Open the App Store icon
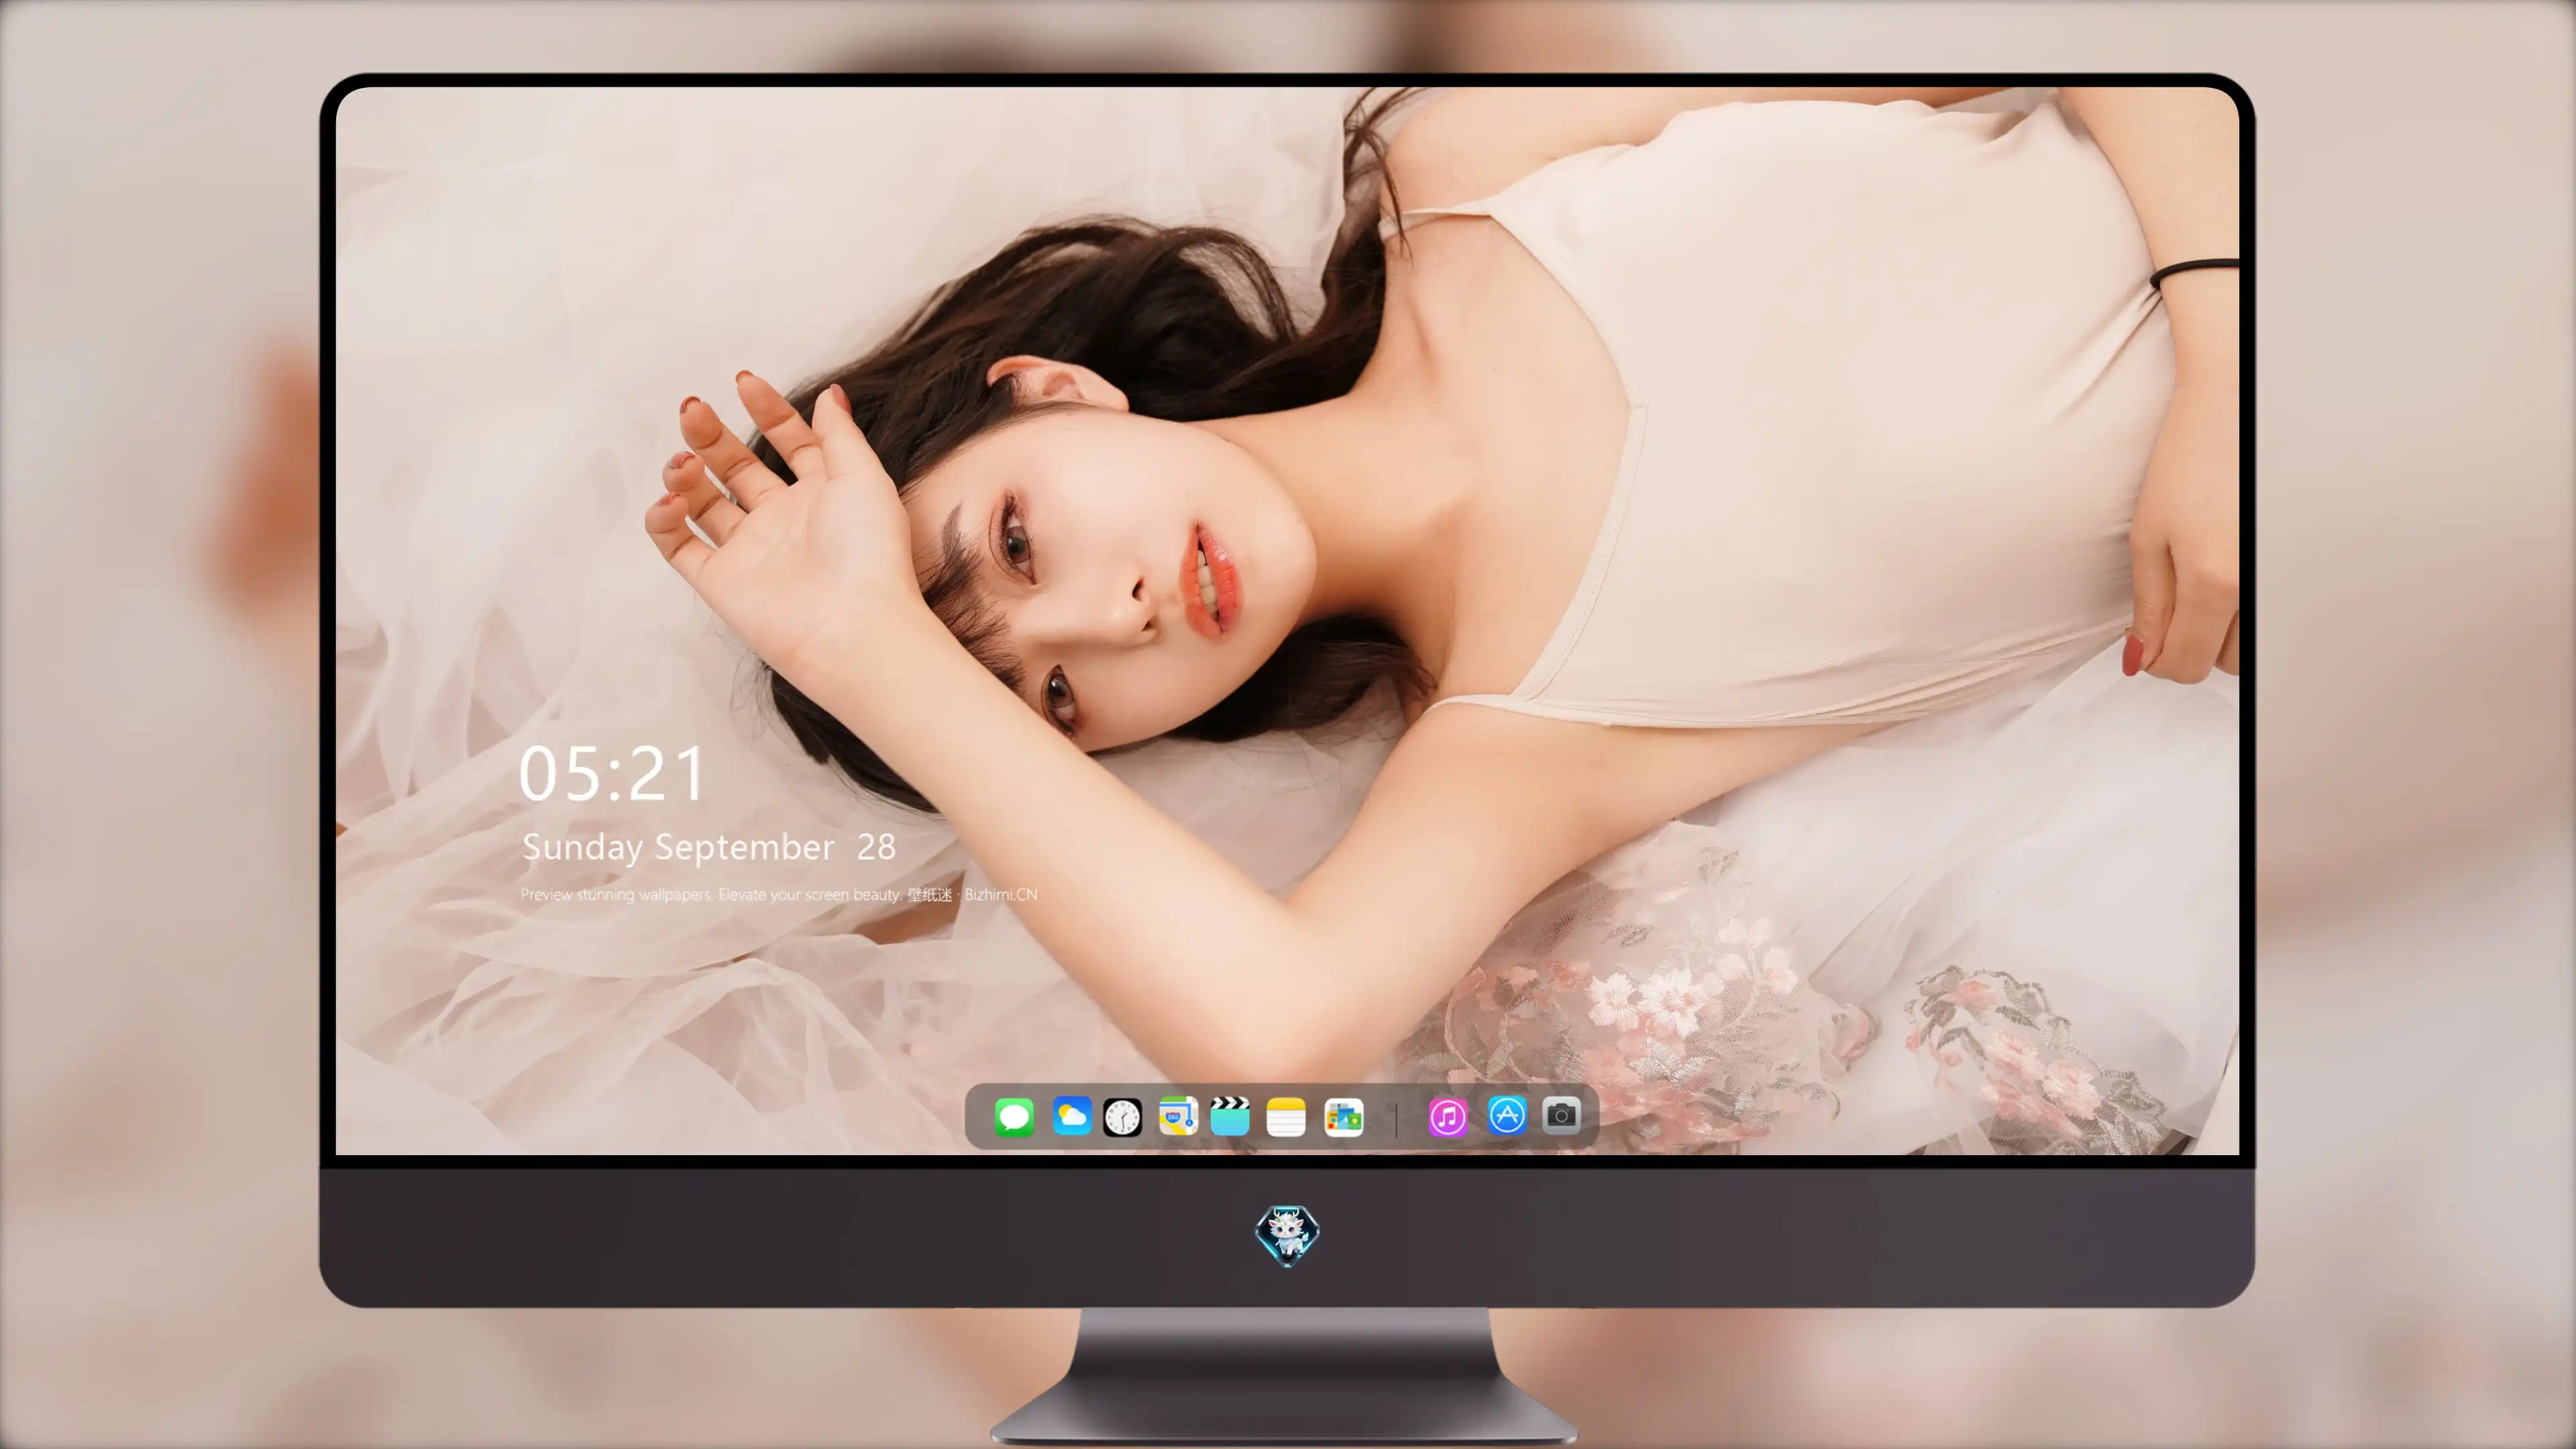The image size is (2576, 1449). click(x=1507, y=1115)
